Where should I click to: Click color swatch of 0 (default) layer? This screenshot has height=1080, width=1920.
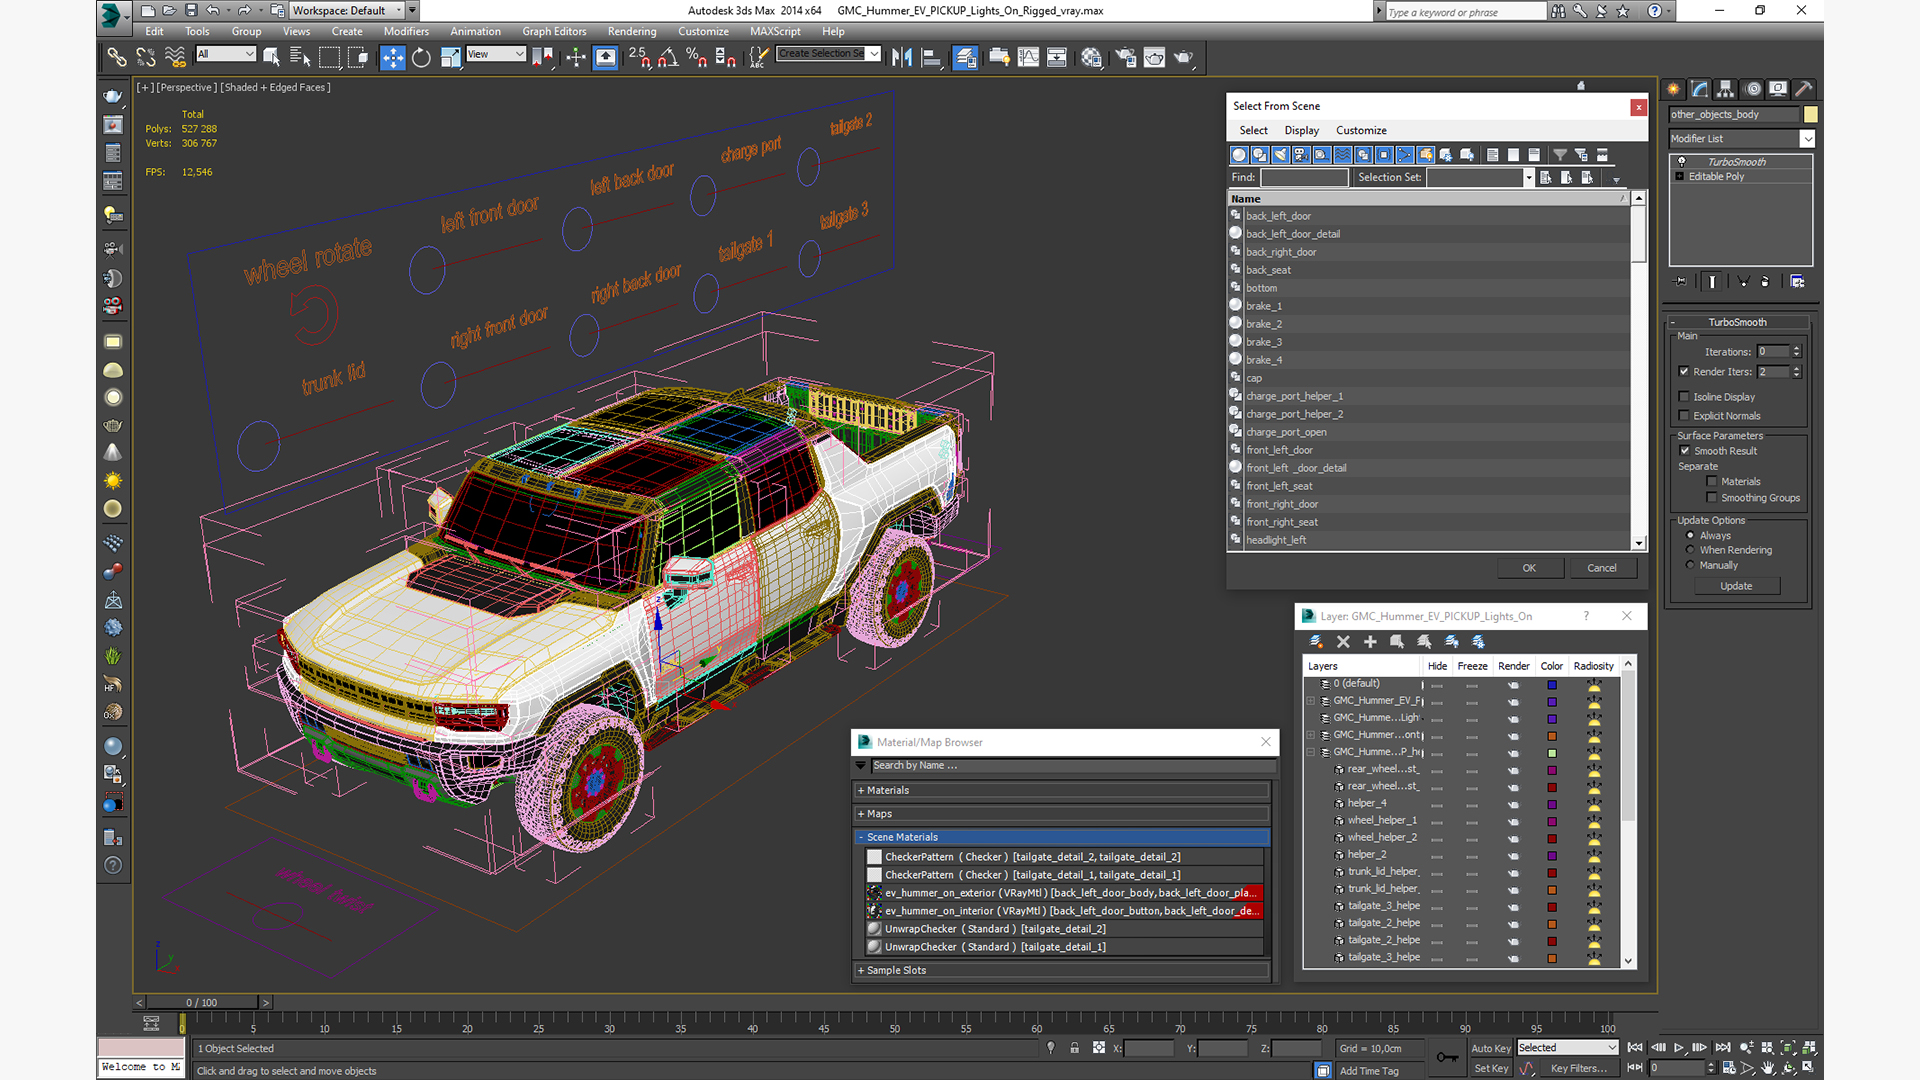coord(1552,685)
